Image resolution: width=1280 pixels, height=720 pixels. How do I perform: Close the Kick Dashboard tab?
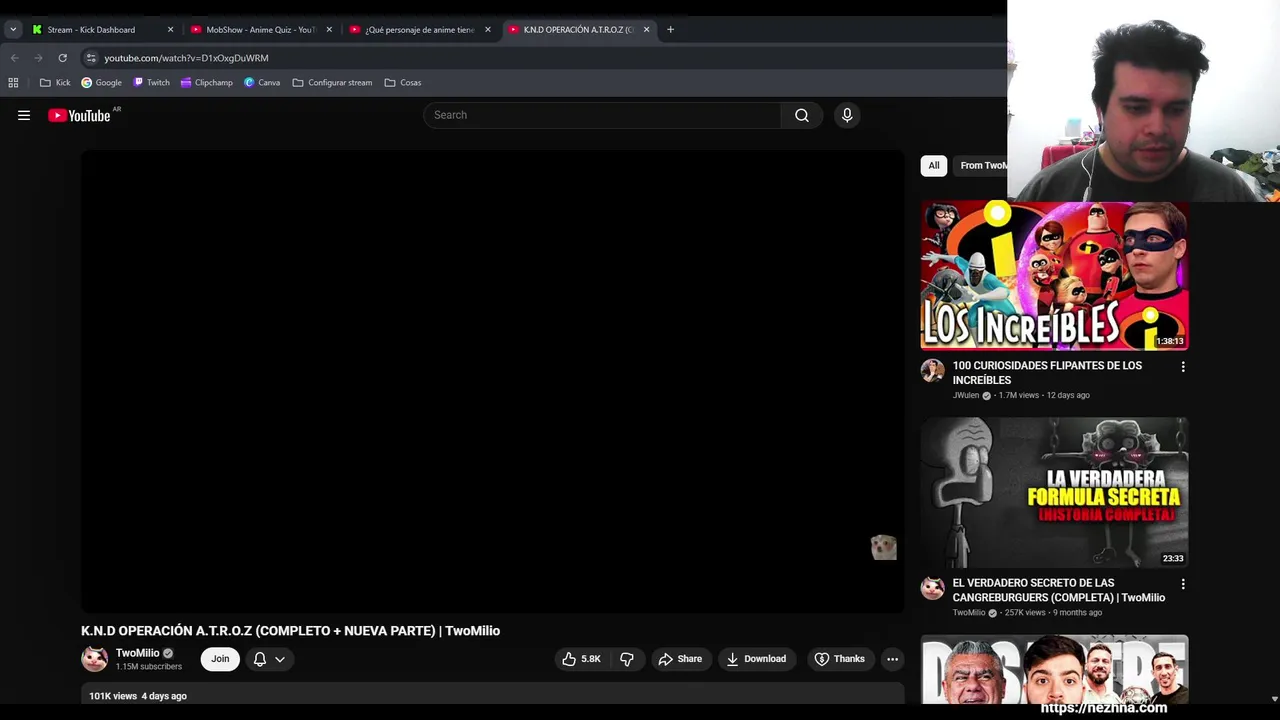pyautogui.click(x=170, y=30)
